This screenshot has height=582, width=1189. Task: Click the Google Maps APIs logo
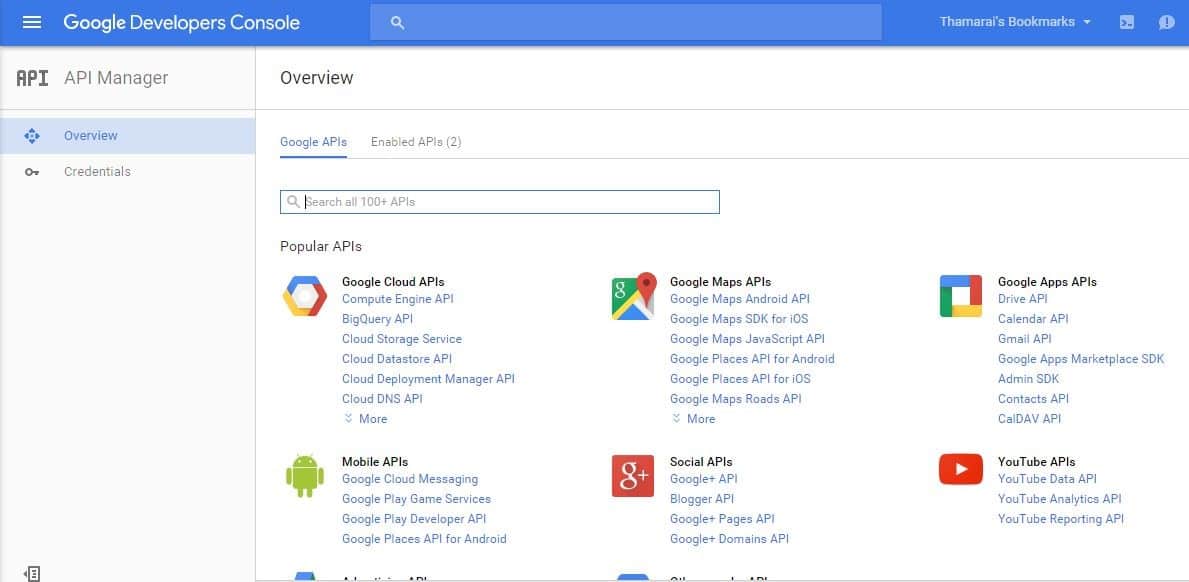click(634, 296)
